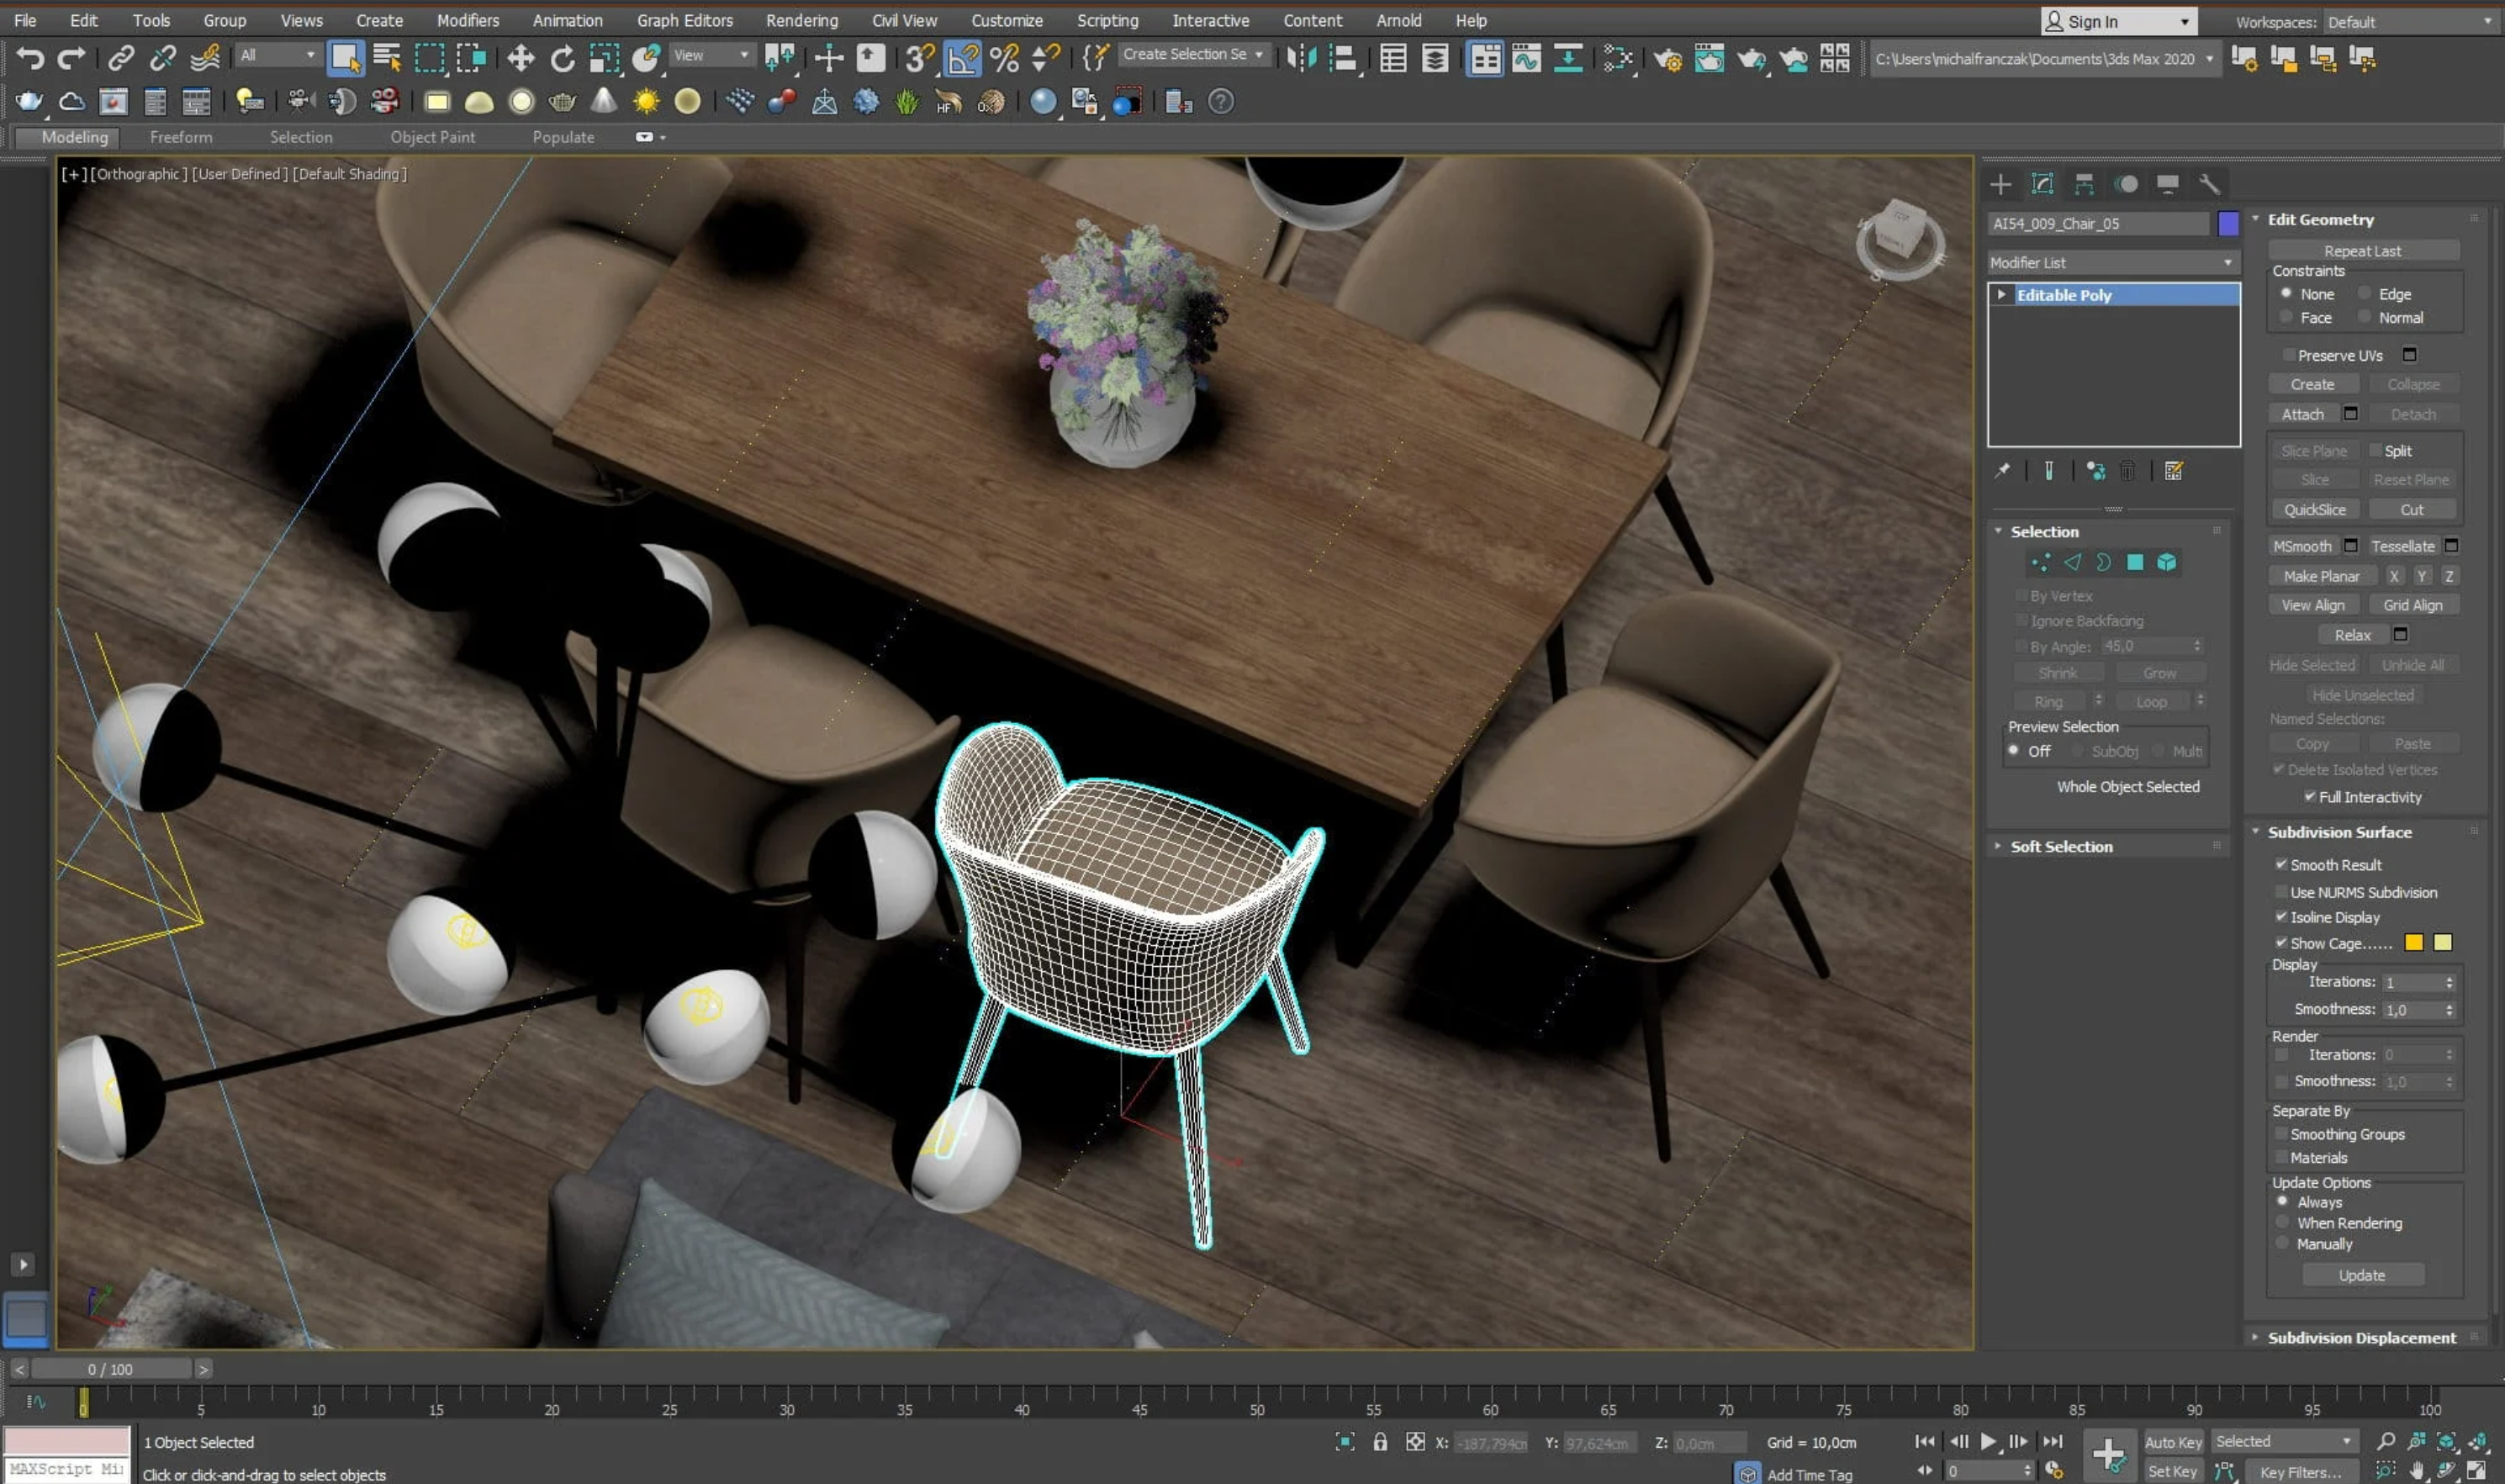Toggle the Angle Snap icon
The height and width of the screenshot is (1484, 2505).
click(x=962, y=58)
